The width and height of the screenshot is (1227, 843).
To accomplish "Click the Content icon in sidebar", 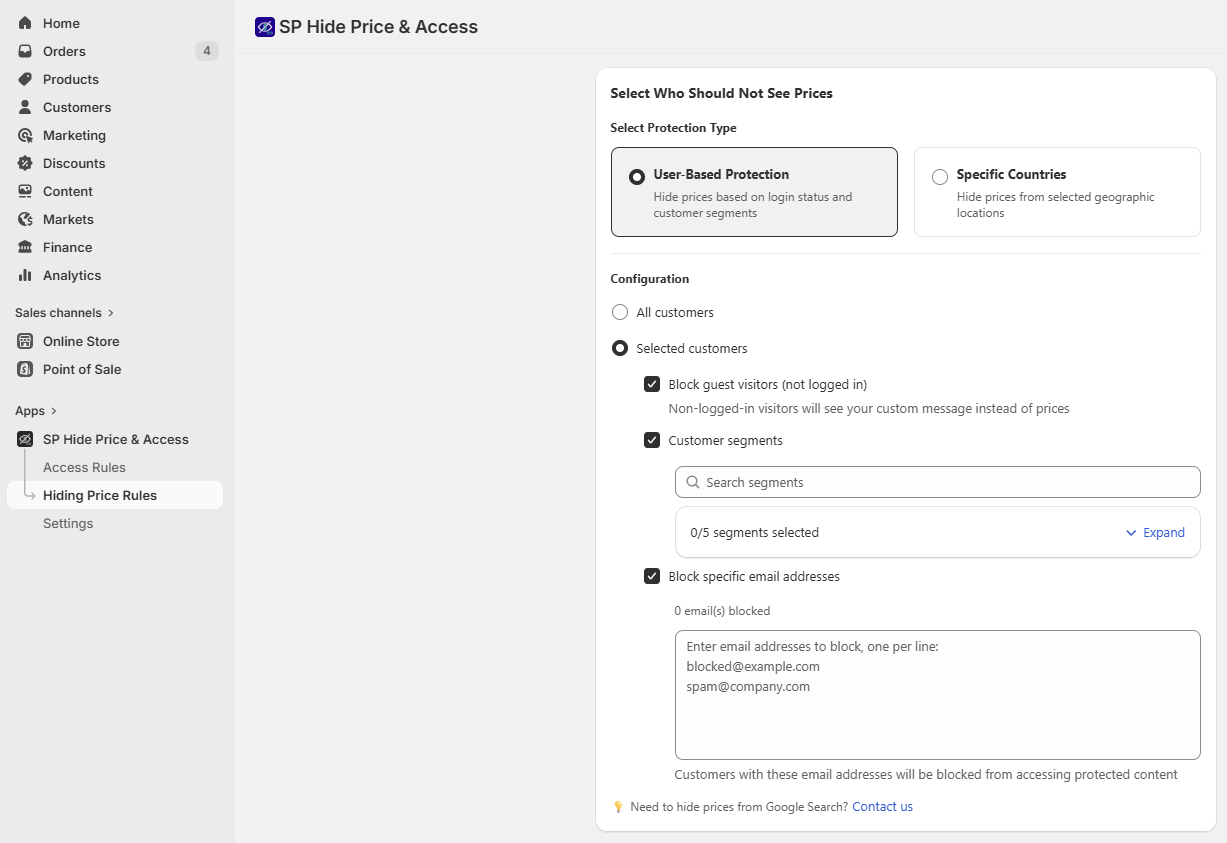I will [x=25, y=191].
